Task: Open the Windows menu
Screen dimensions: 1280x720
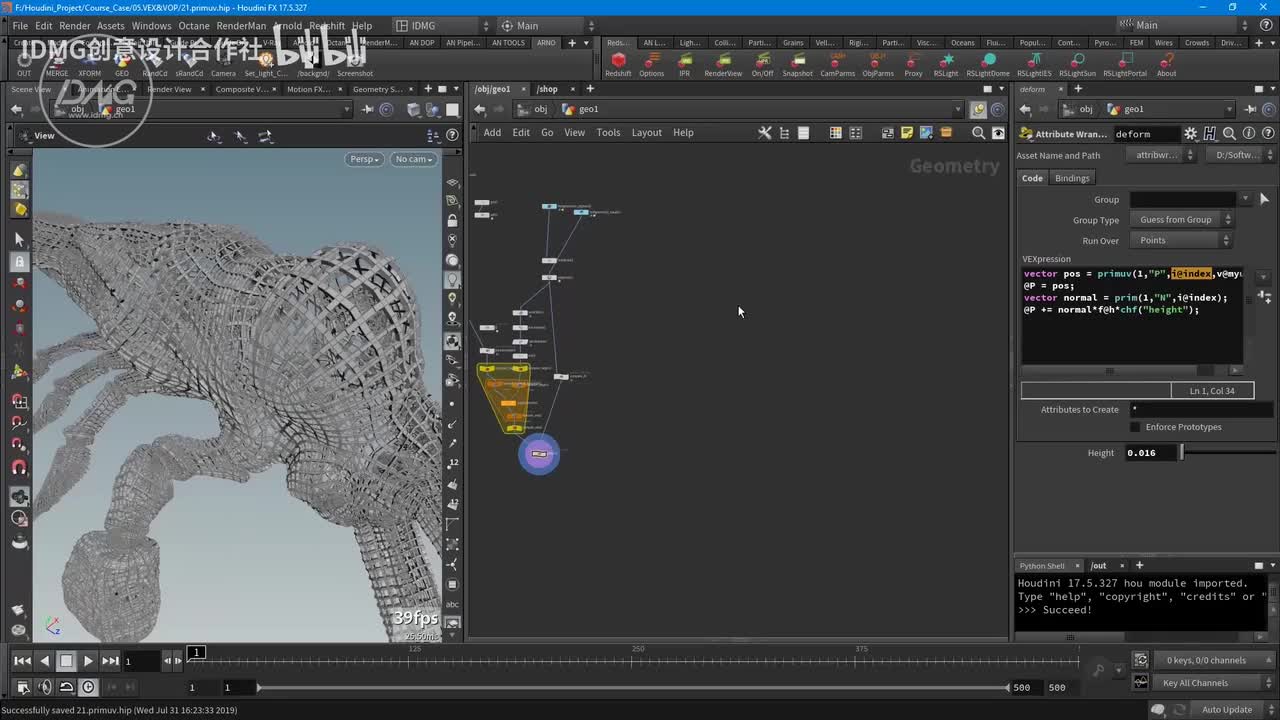Action: 151,26
